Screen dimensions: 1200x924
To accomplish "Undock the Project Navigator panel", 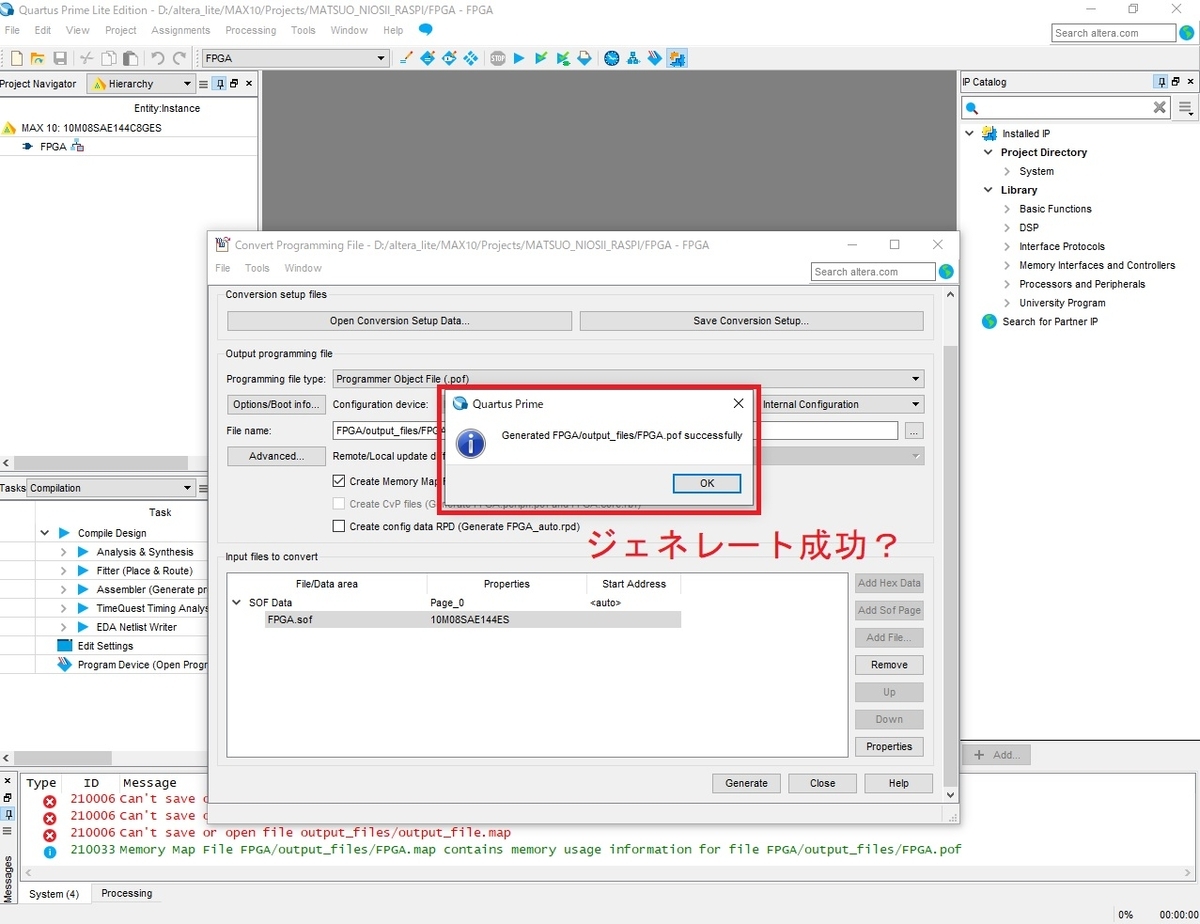I will coord(234,84).
